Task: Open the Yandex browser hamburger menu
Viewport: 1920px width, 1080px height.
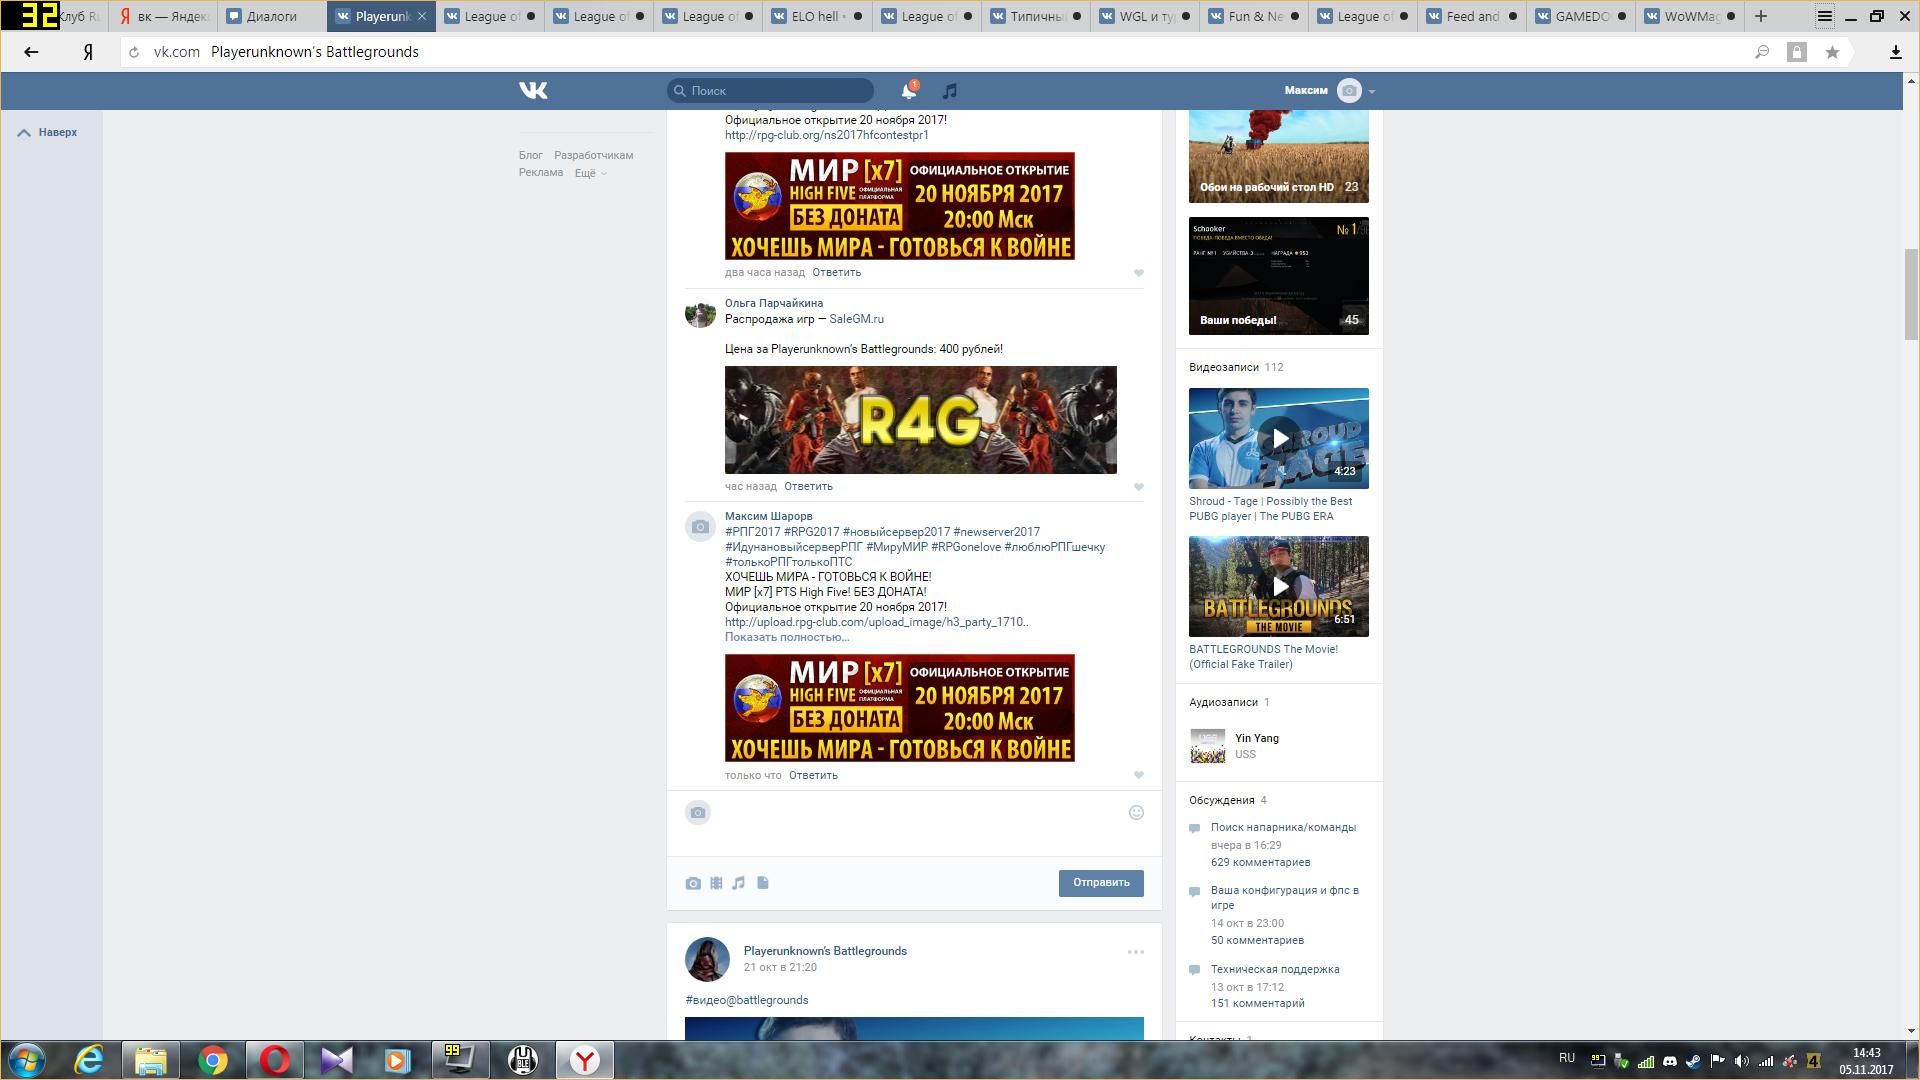Action: point(1825,16)
